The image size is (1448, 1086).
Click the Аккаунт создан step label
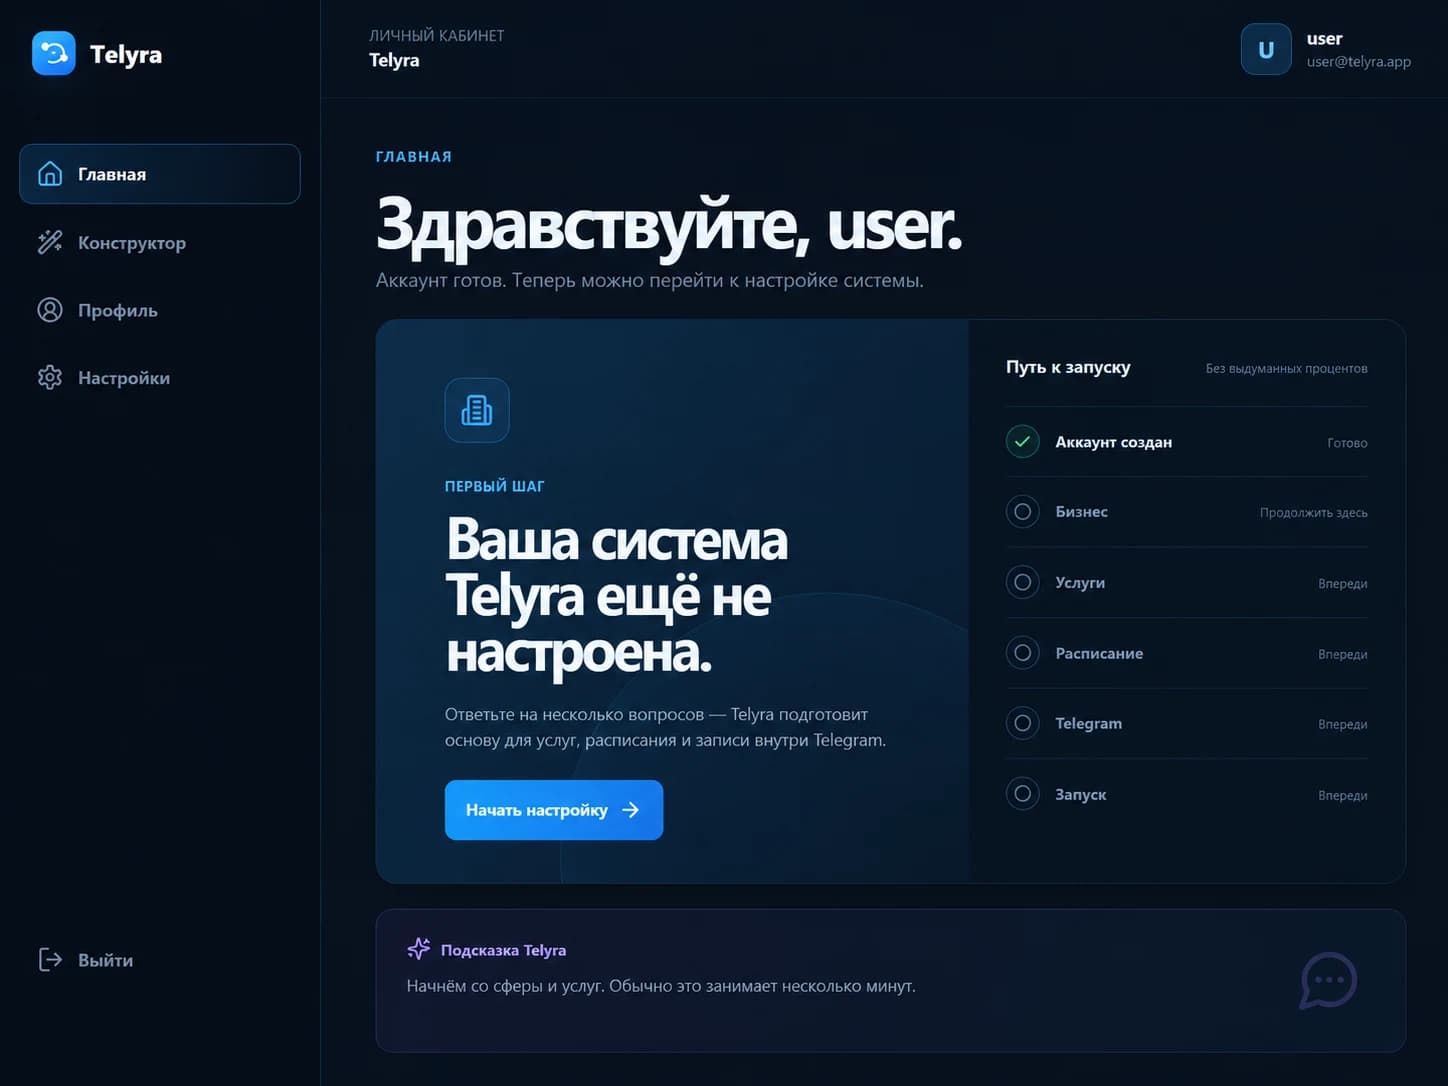click(x=1113, y=442)
